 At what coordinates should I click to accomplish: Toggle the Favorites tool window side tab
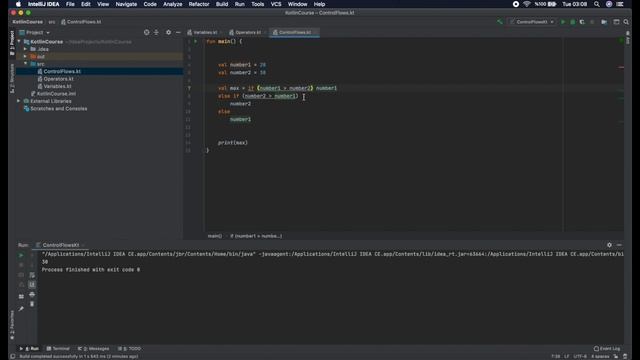12,325
